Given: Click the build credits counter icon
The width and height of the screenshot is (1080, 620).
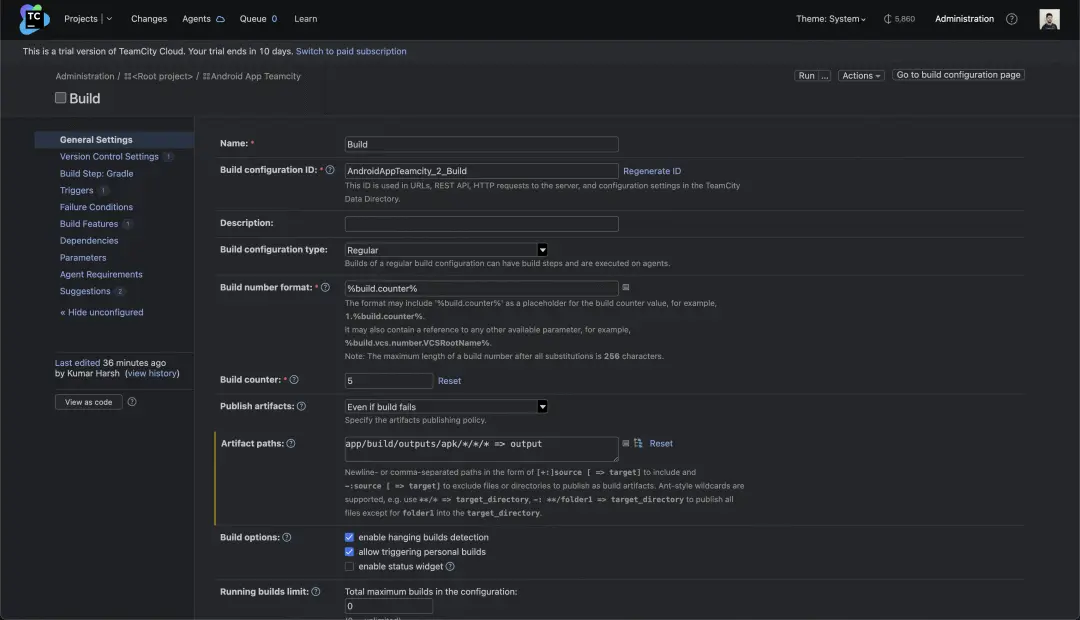Looking at the screenshot, I should click(x=887, y=19).
